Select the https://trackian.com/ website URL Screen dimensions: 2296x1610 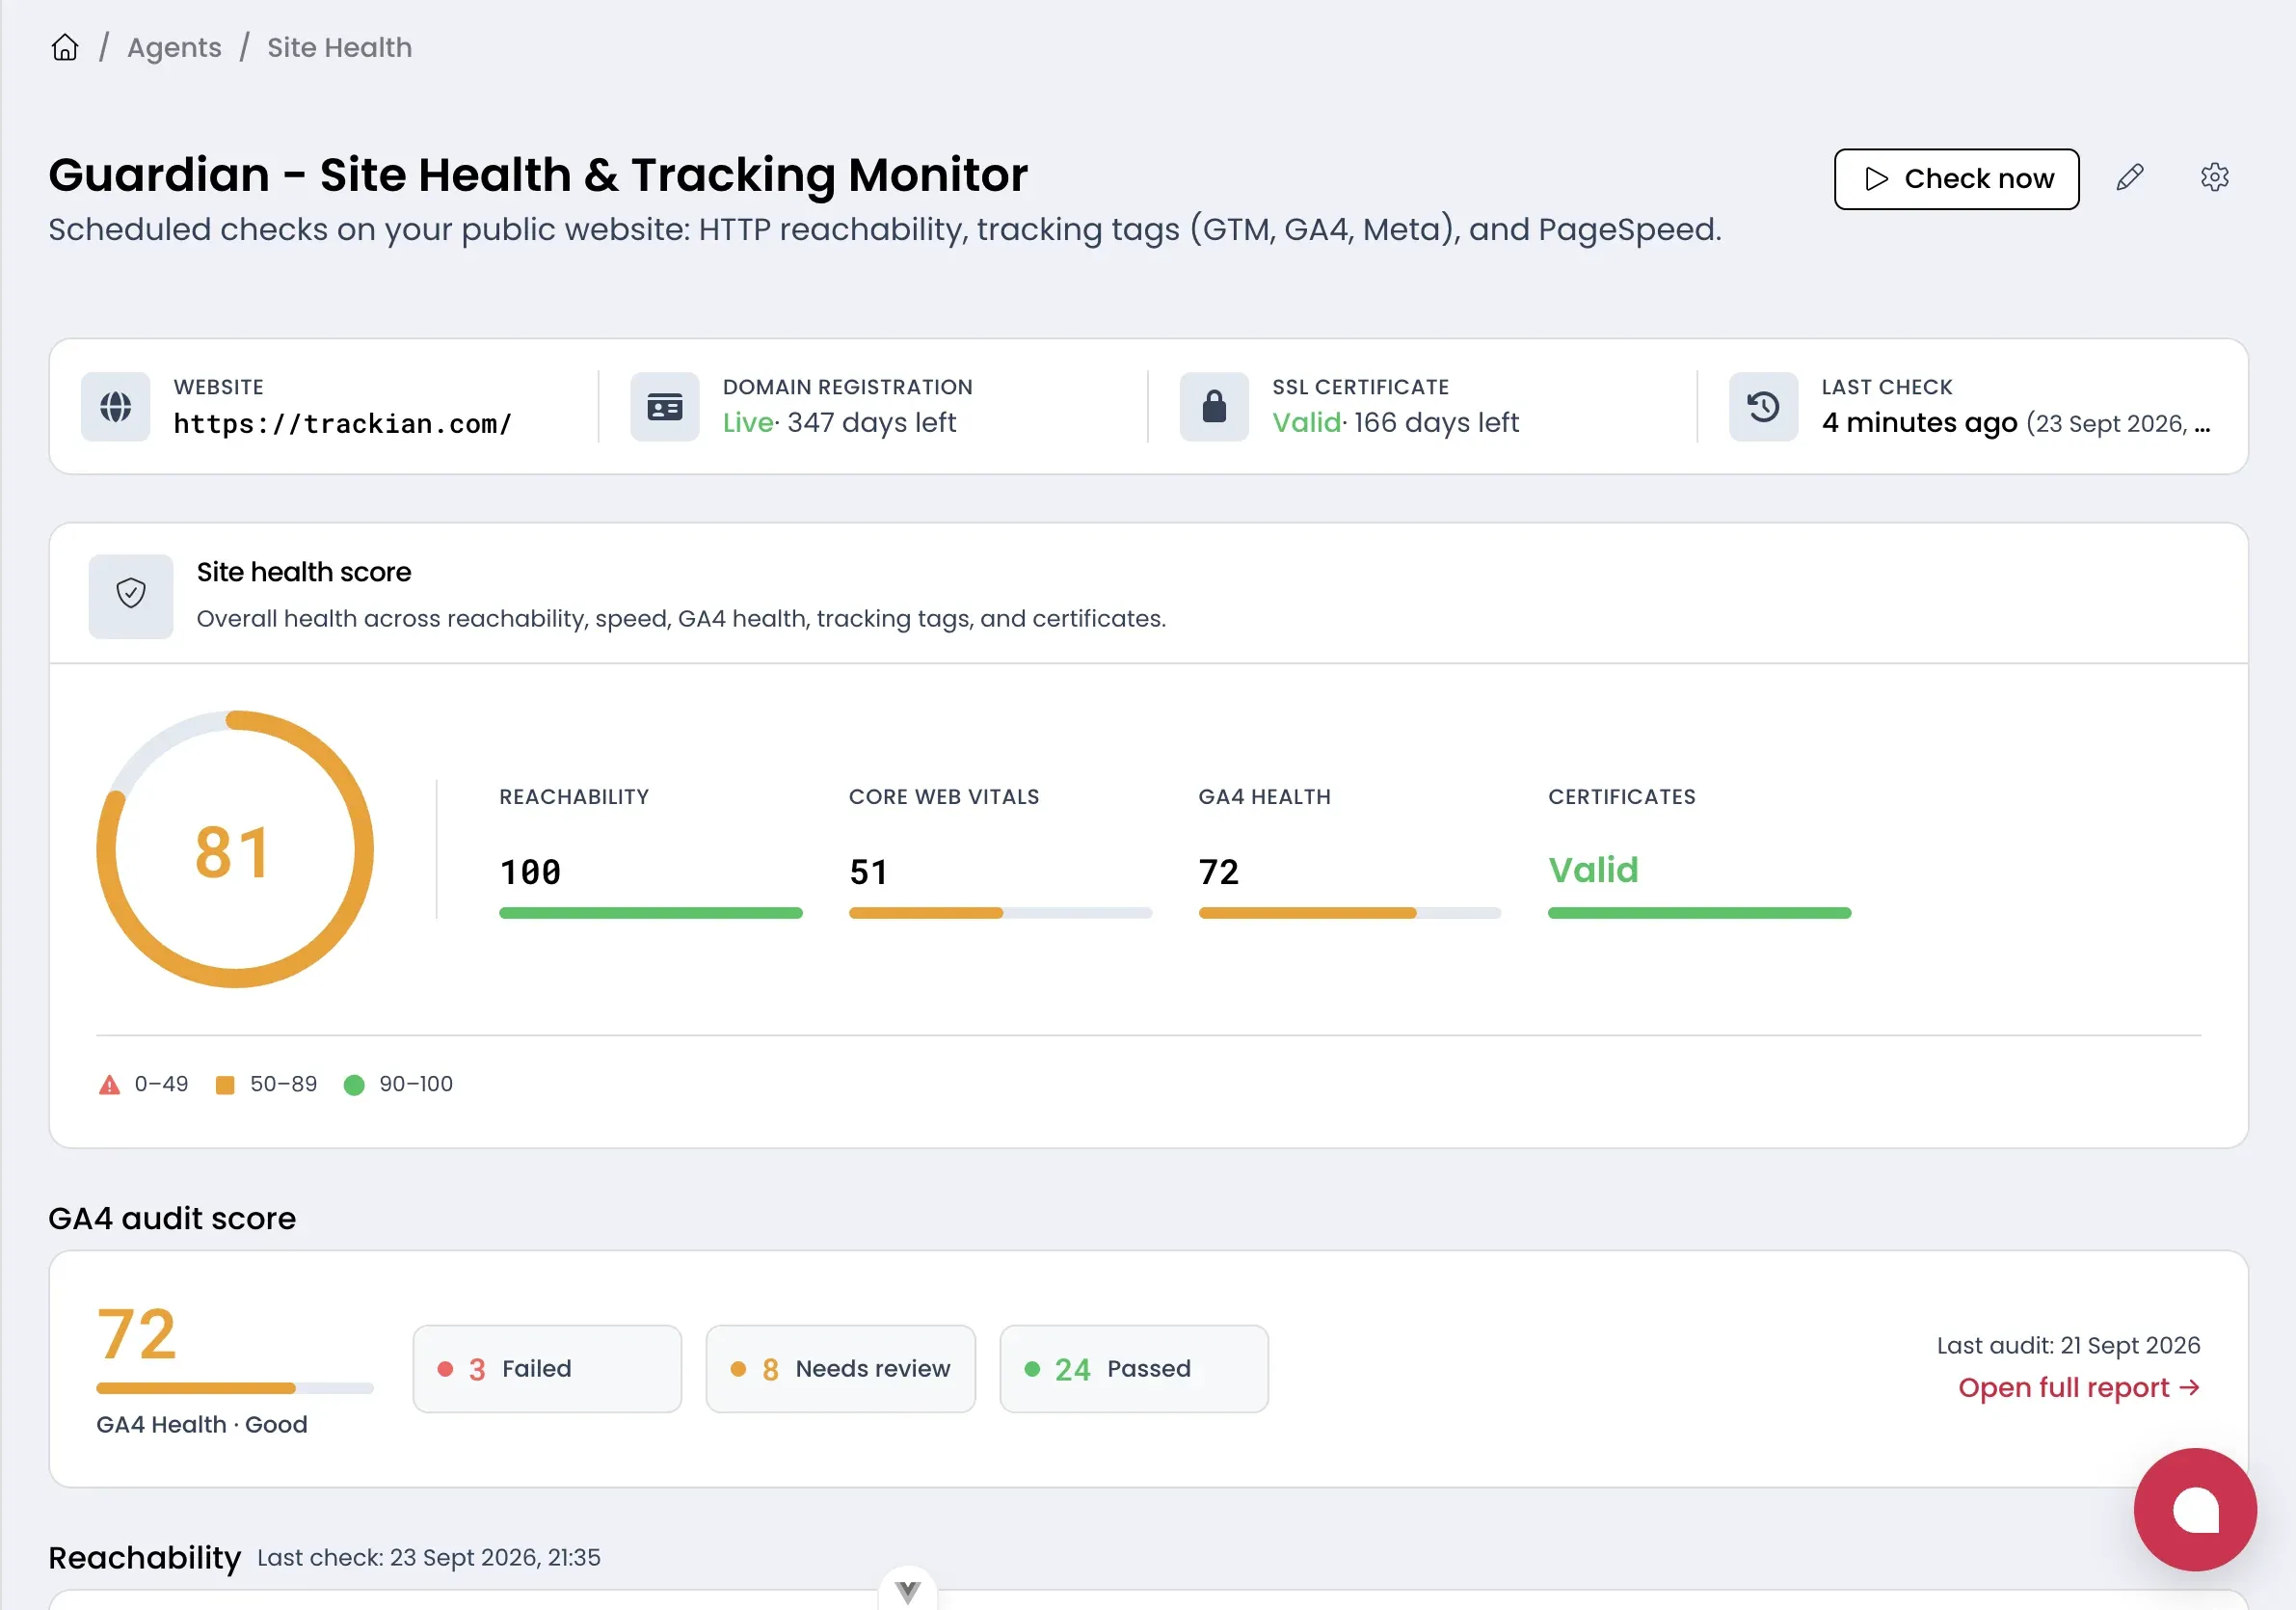click(343, 424)
